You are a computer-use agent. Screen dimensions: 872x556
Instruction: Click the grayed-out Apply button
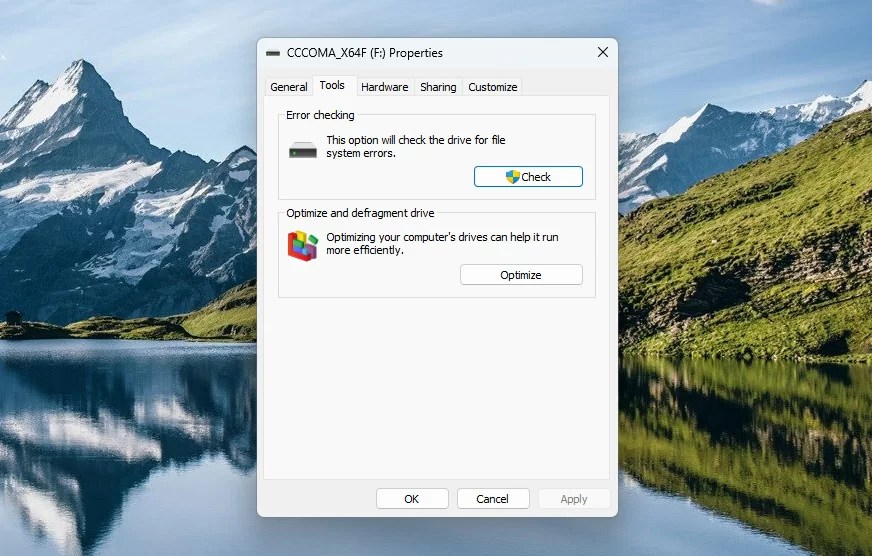coord(573,499)
